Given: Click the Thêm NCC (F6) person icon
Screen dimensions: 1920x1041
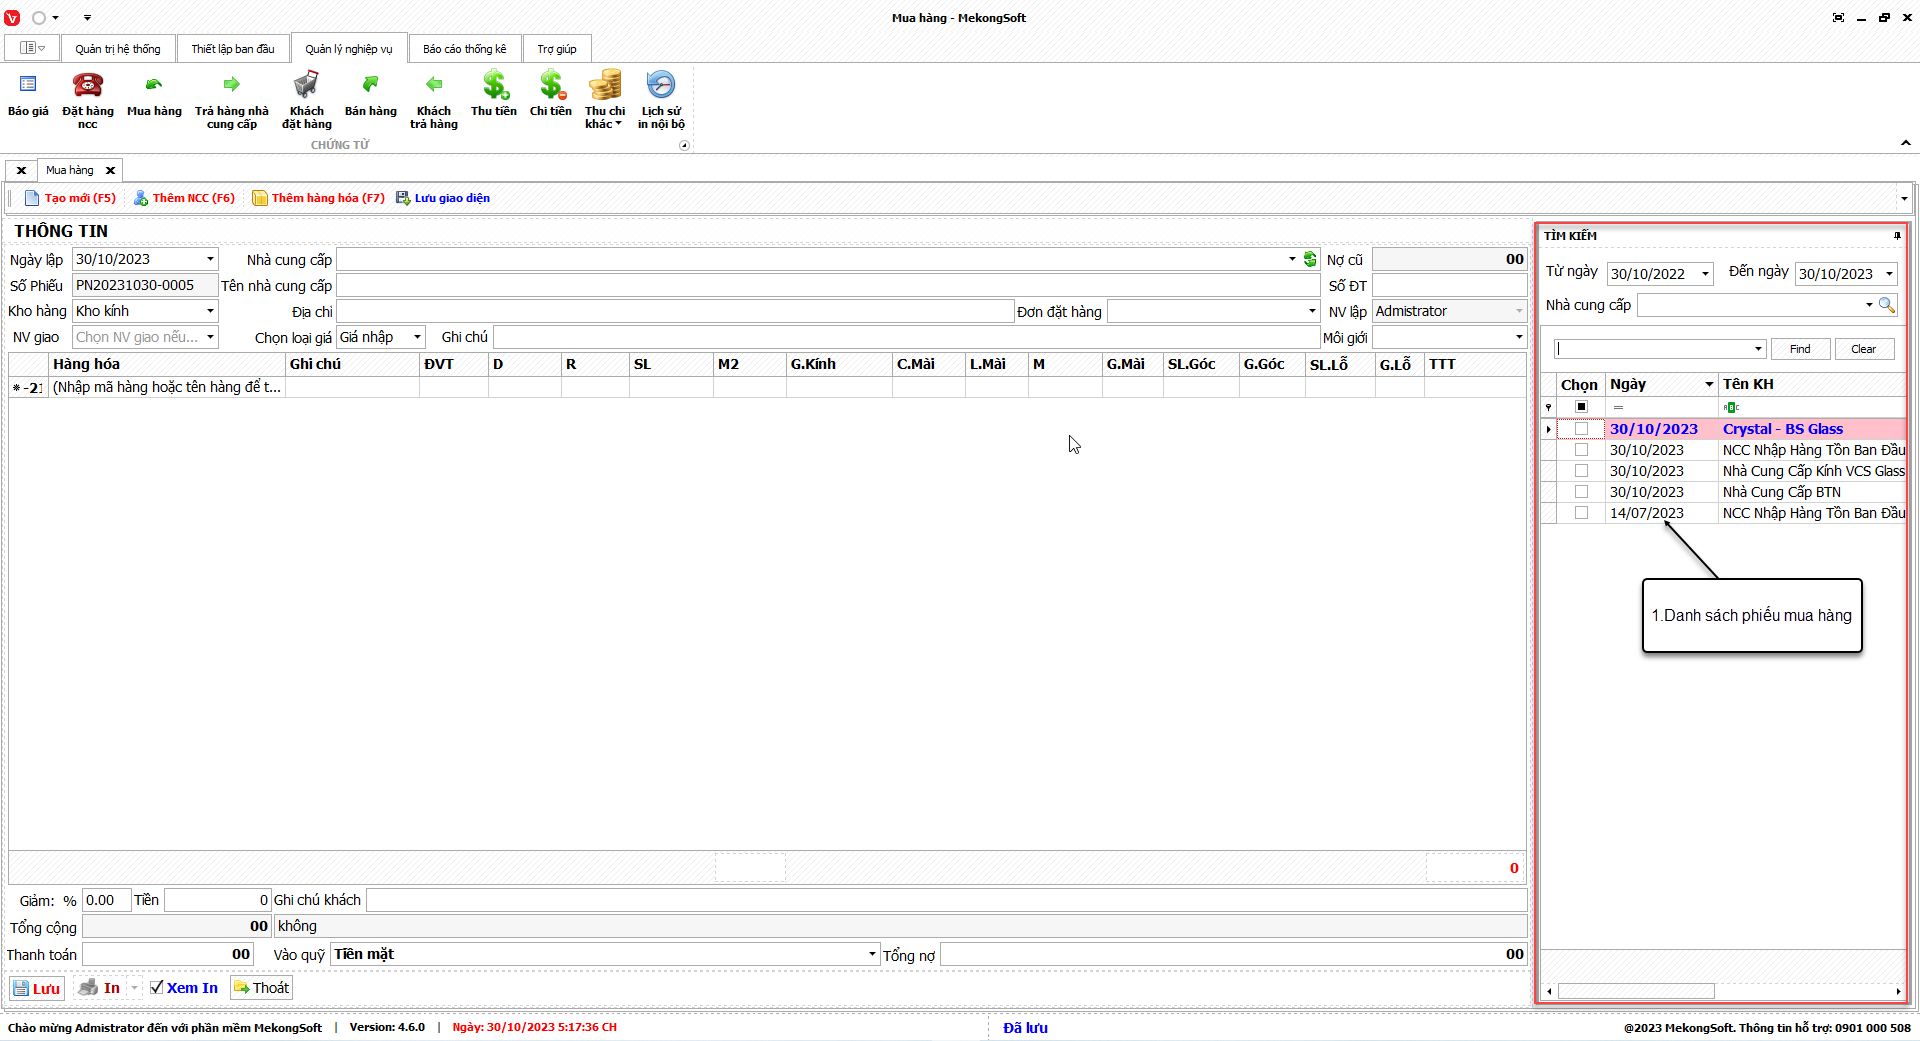Looking at the screenshot, I should (141, 198).
